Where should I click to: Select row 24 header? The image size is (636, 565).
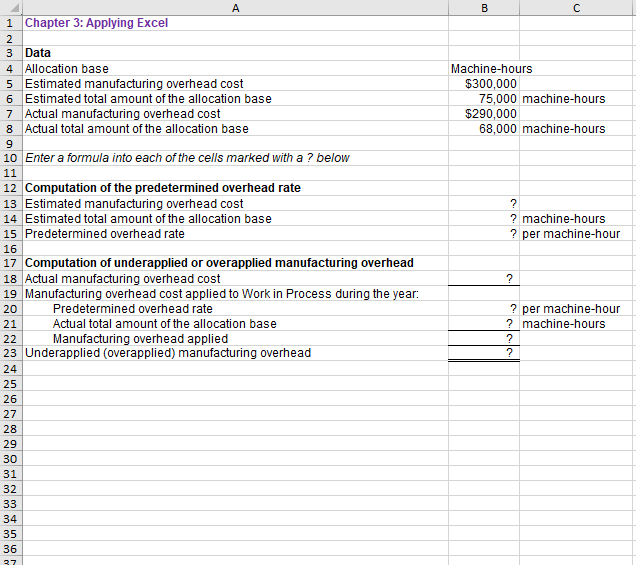tap(10, 368)
